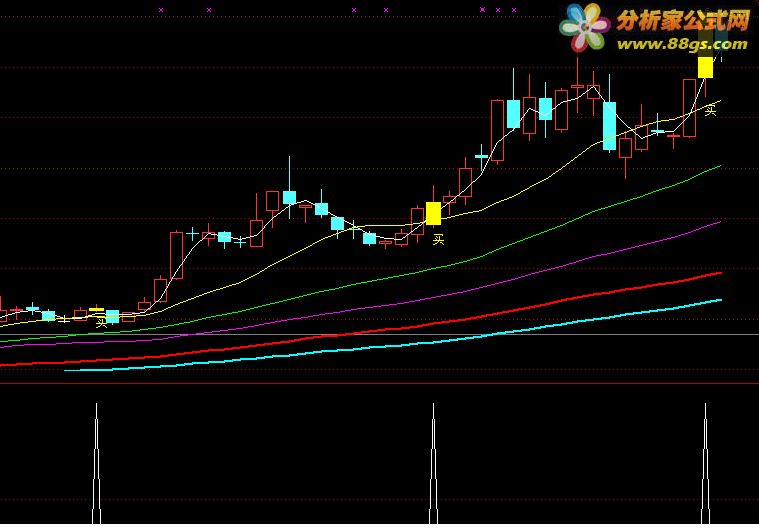Select the large yellow candle at top right
Screen dimensions: 759x530
click(705, 67)
